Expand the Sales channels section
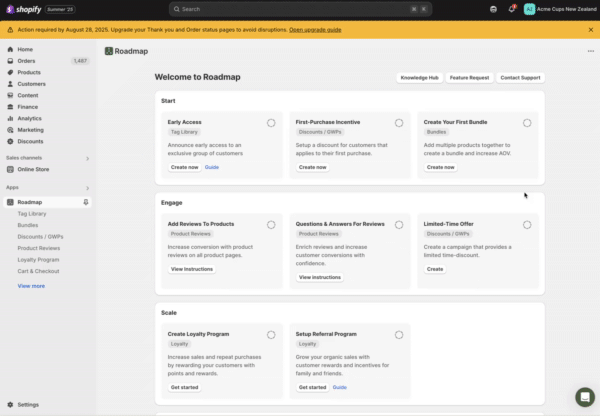This screenshot has height=416, width=600. (87, 158)
